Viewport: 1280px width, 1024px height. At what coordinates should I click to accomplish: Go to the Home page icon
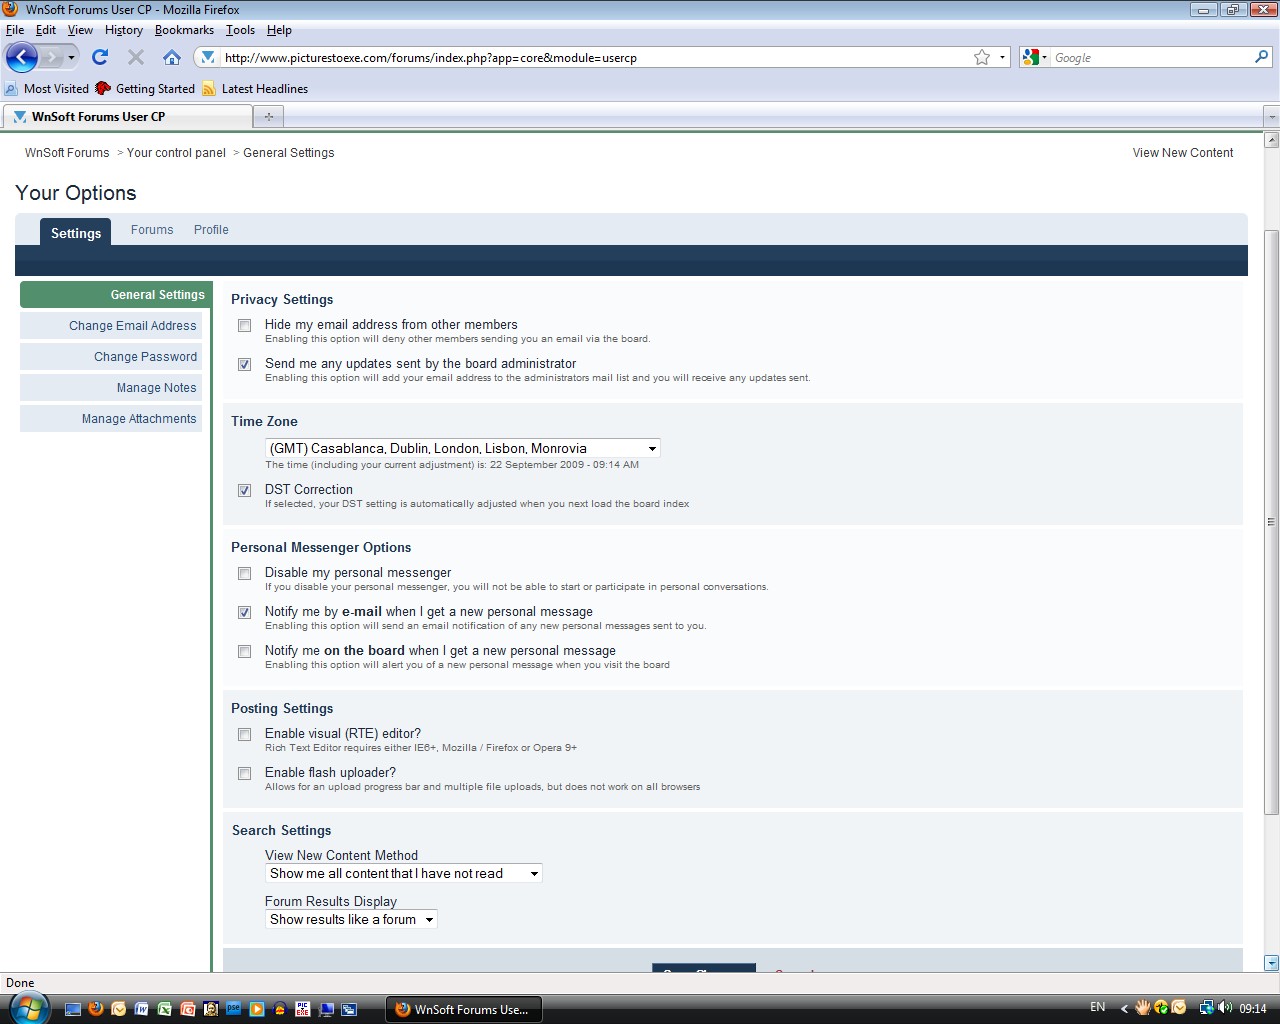172,57
